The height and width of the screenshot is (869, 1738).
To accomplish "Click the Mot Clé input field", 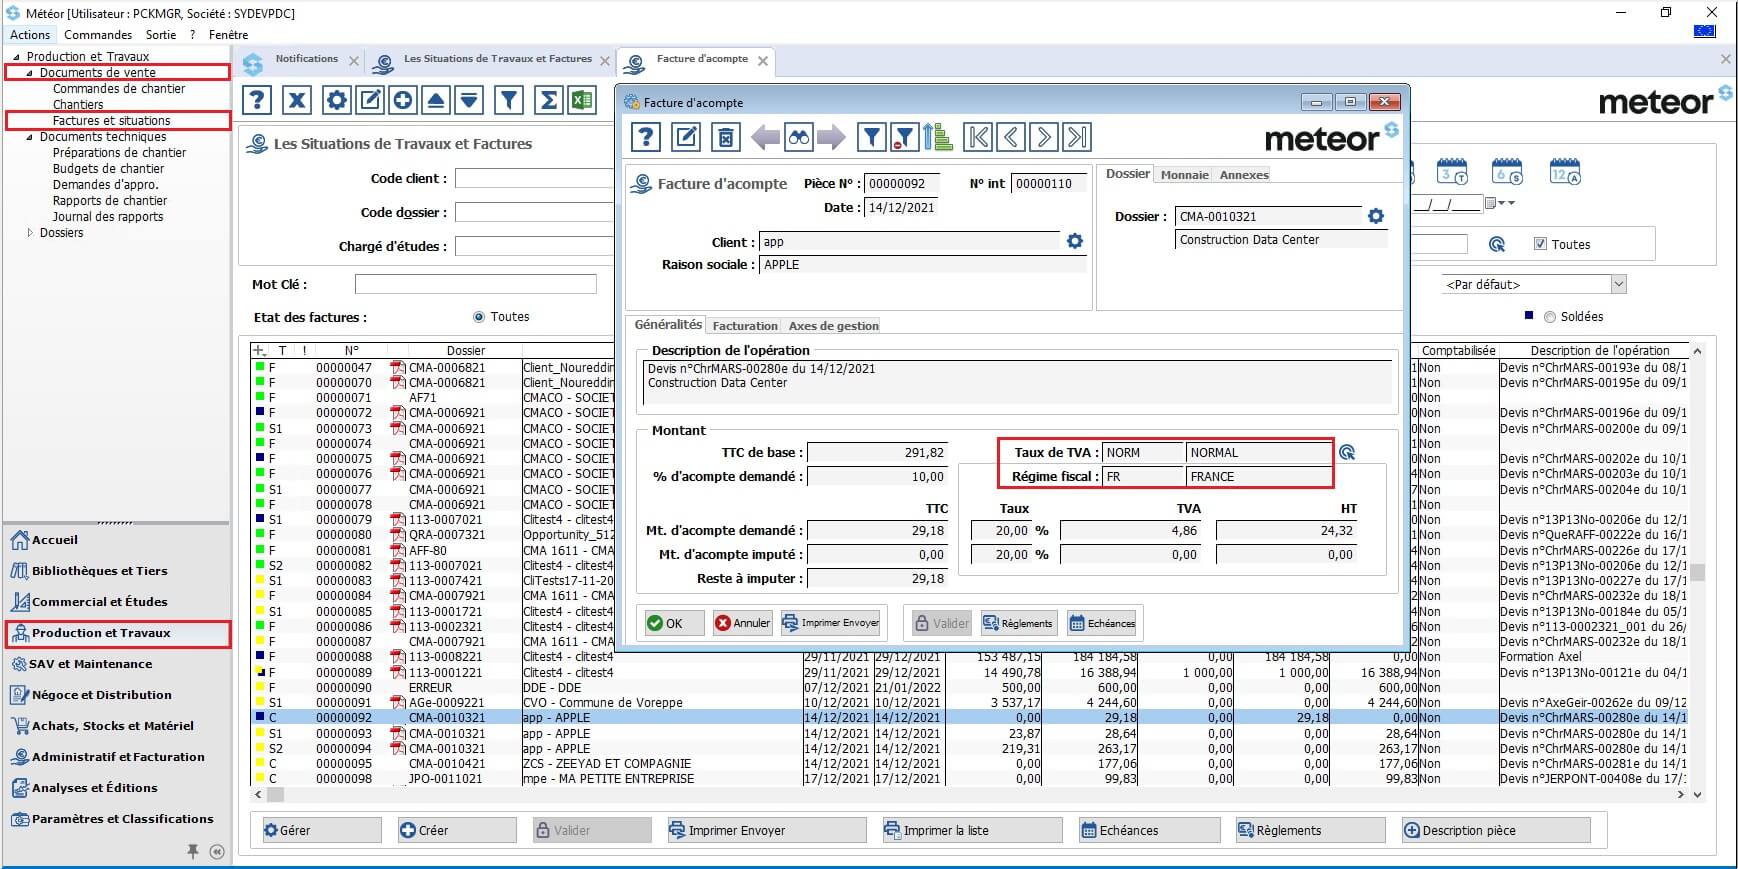I will click(476, 285).
